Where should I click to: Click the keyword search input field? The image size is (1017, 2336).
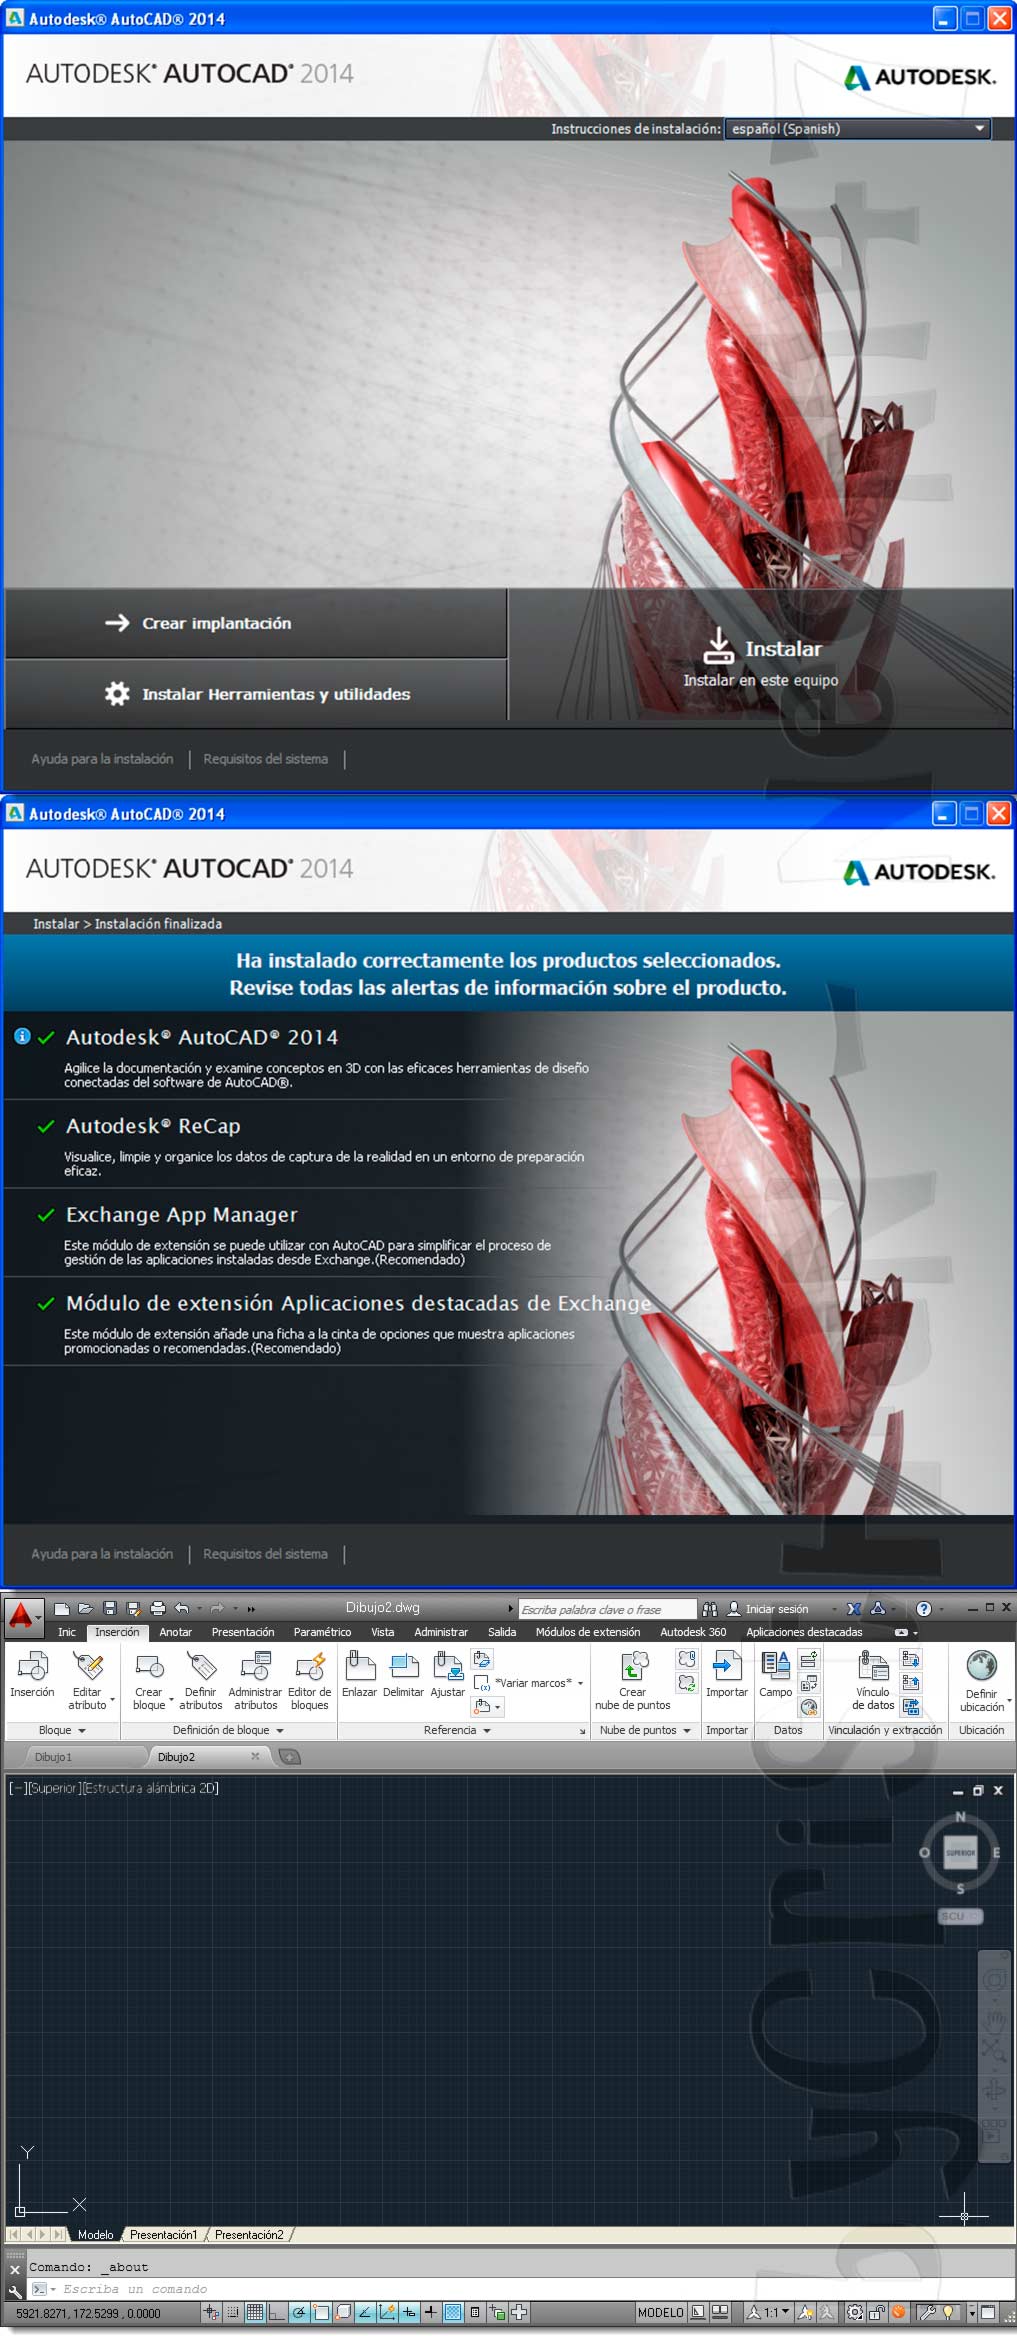click(x=606, y=1609)
